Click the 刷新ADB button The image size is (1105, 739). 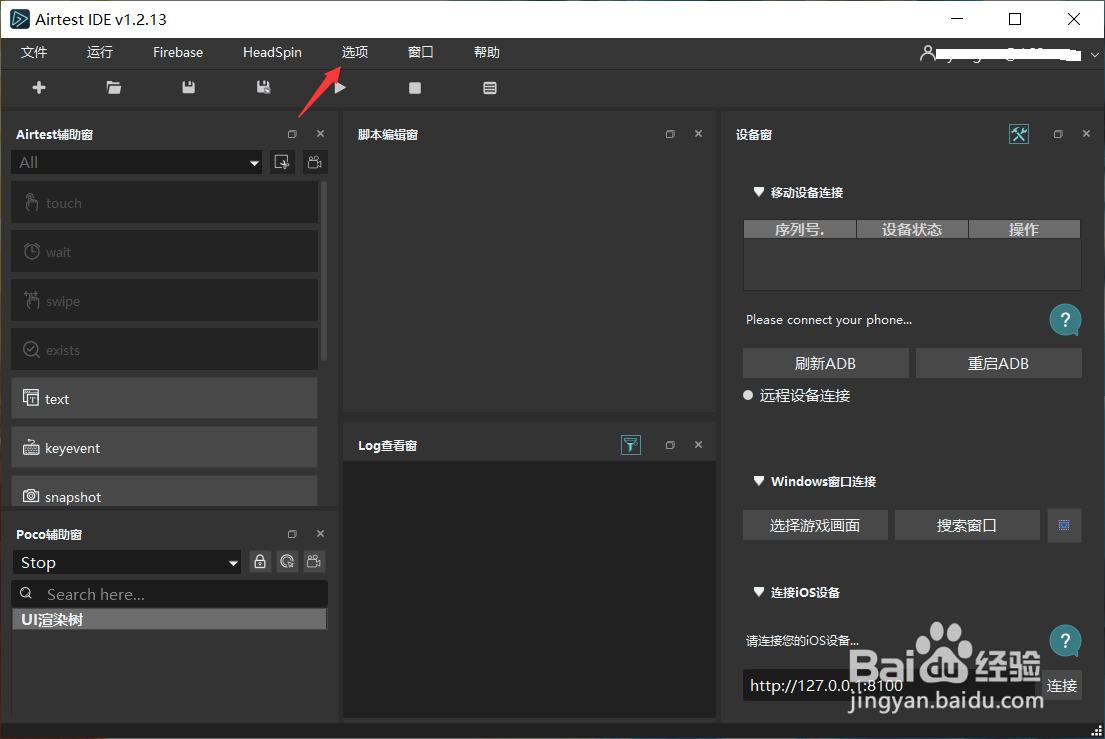(x=825, y=363)
